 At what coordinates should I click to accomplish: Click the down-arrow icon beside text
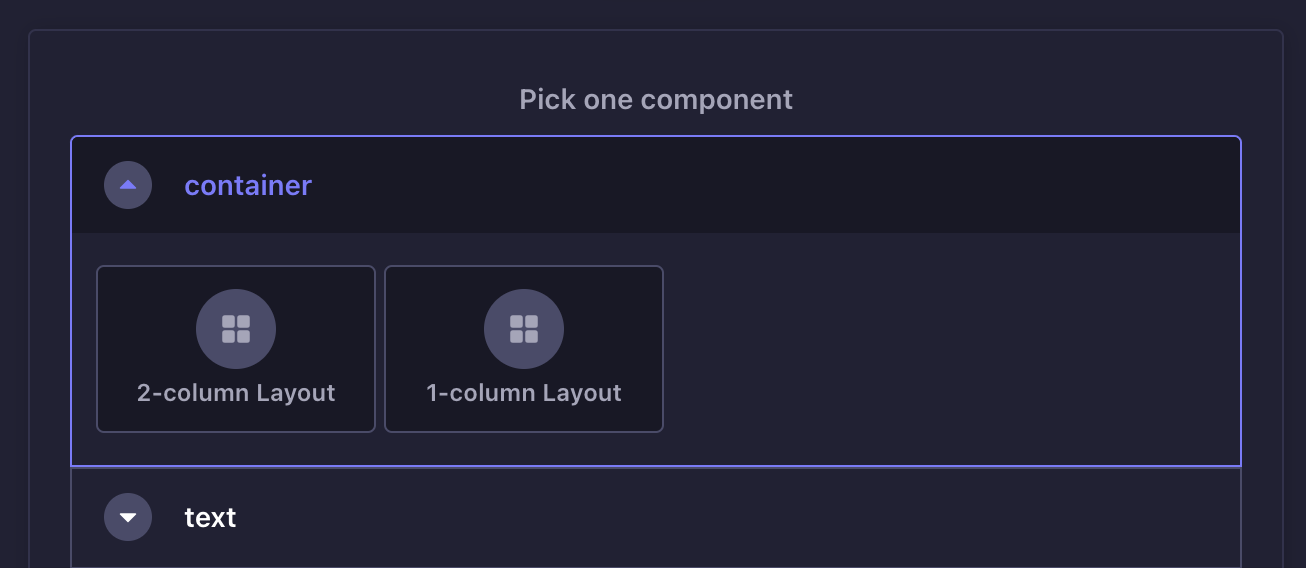pos(128,517)
